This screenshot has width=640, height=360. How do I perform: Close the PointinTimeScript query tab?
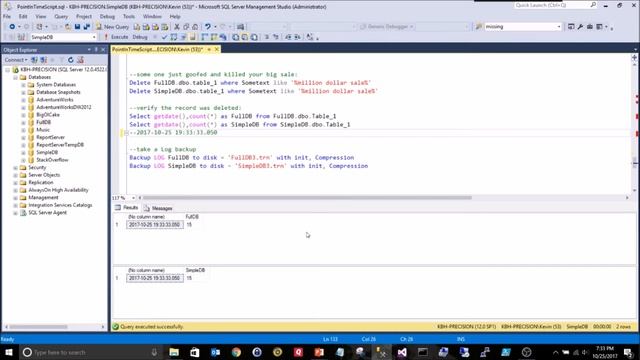[217, 49]
